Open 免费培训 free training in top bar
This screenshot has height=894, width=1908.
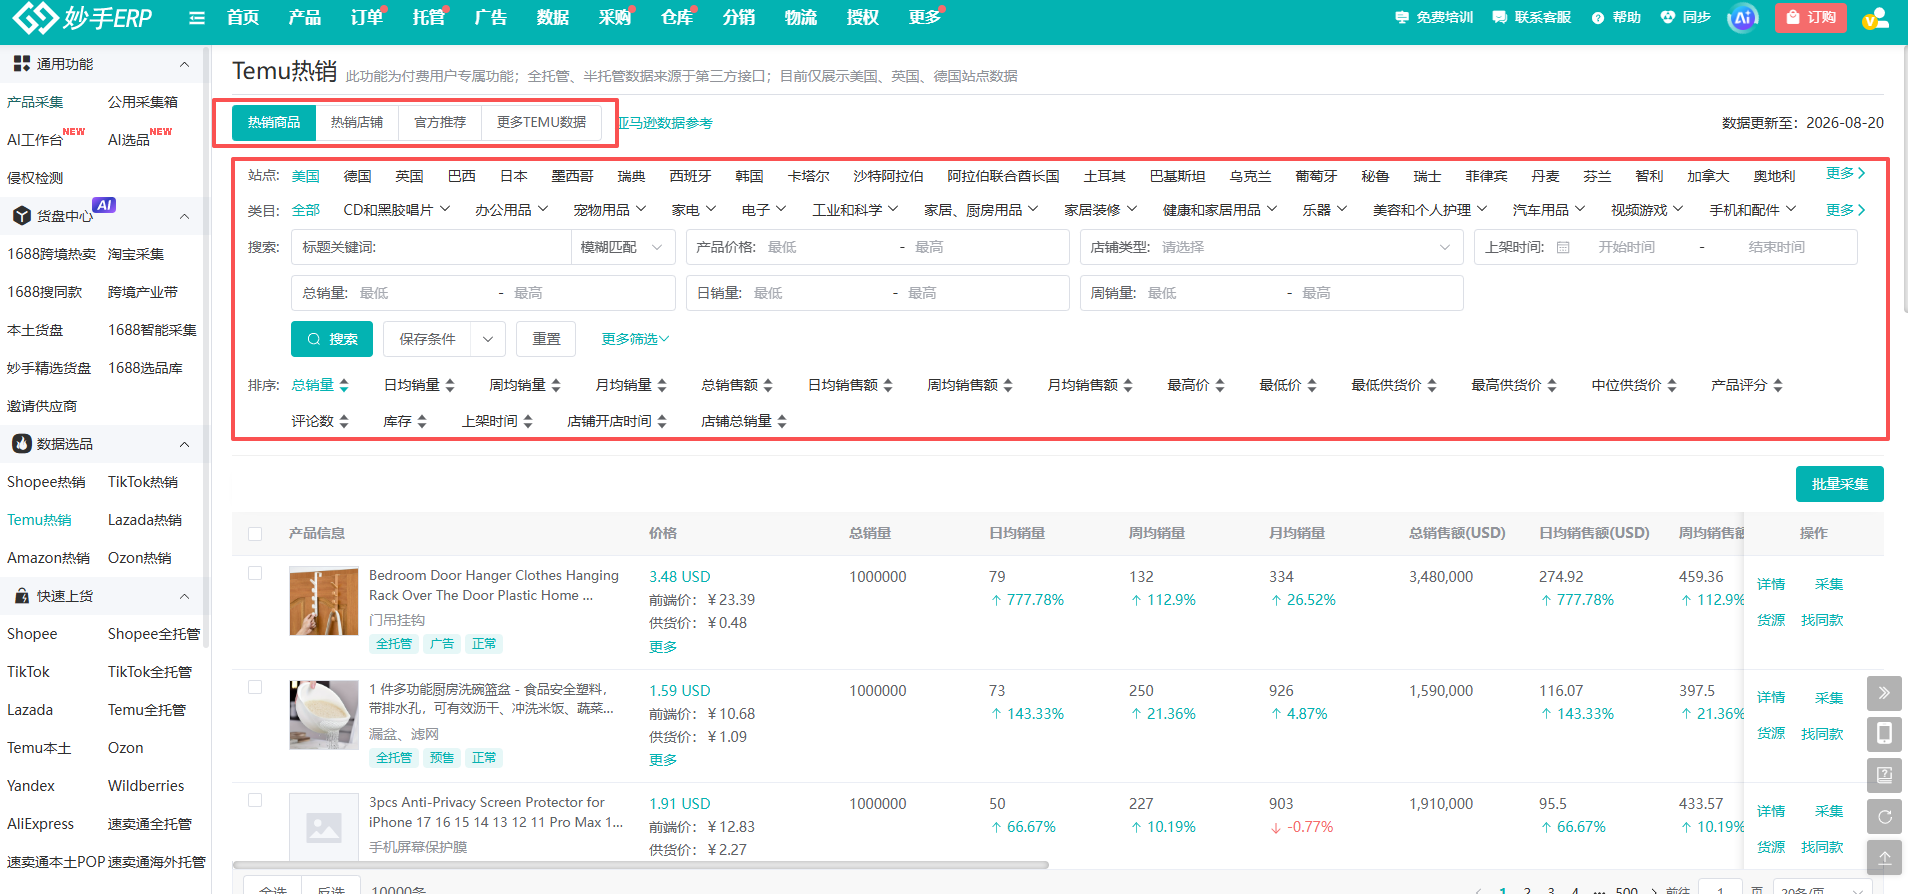click(x=1434, y=17)
